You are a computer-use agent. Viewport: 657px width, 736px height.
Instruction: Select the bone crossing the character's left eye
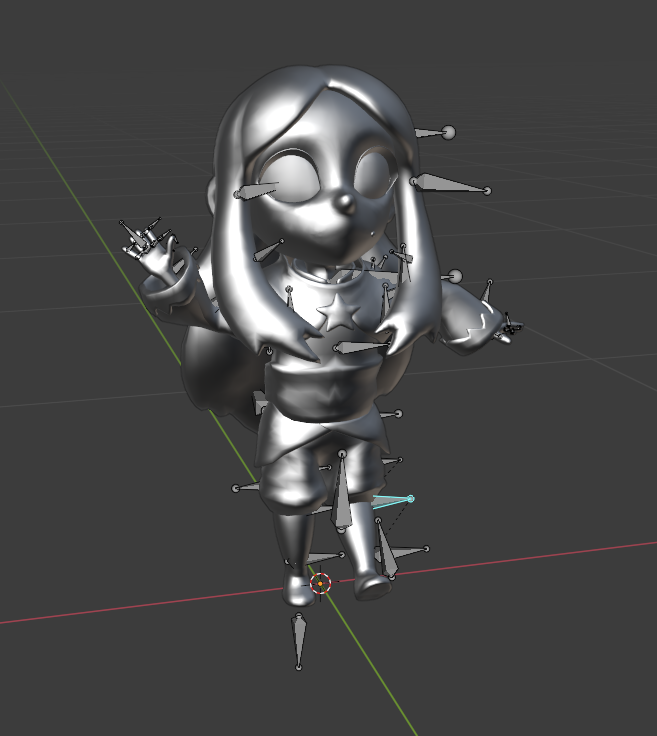click(256, 190)
